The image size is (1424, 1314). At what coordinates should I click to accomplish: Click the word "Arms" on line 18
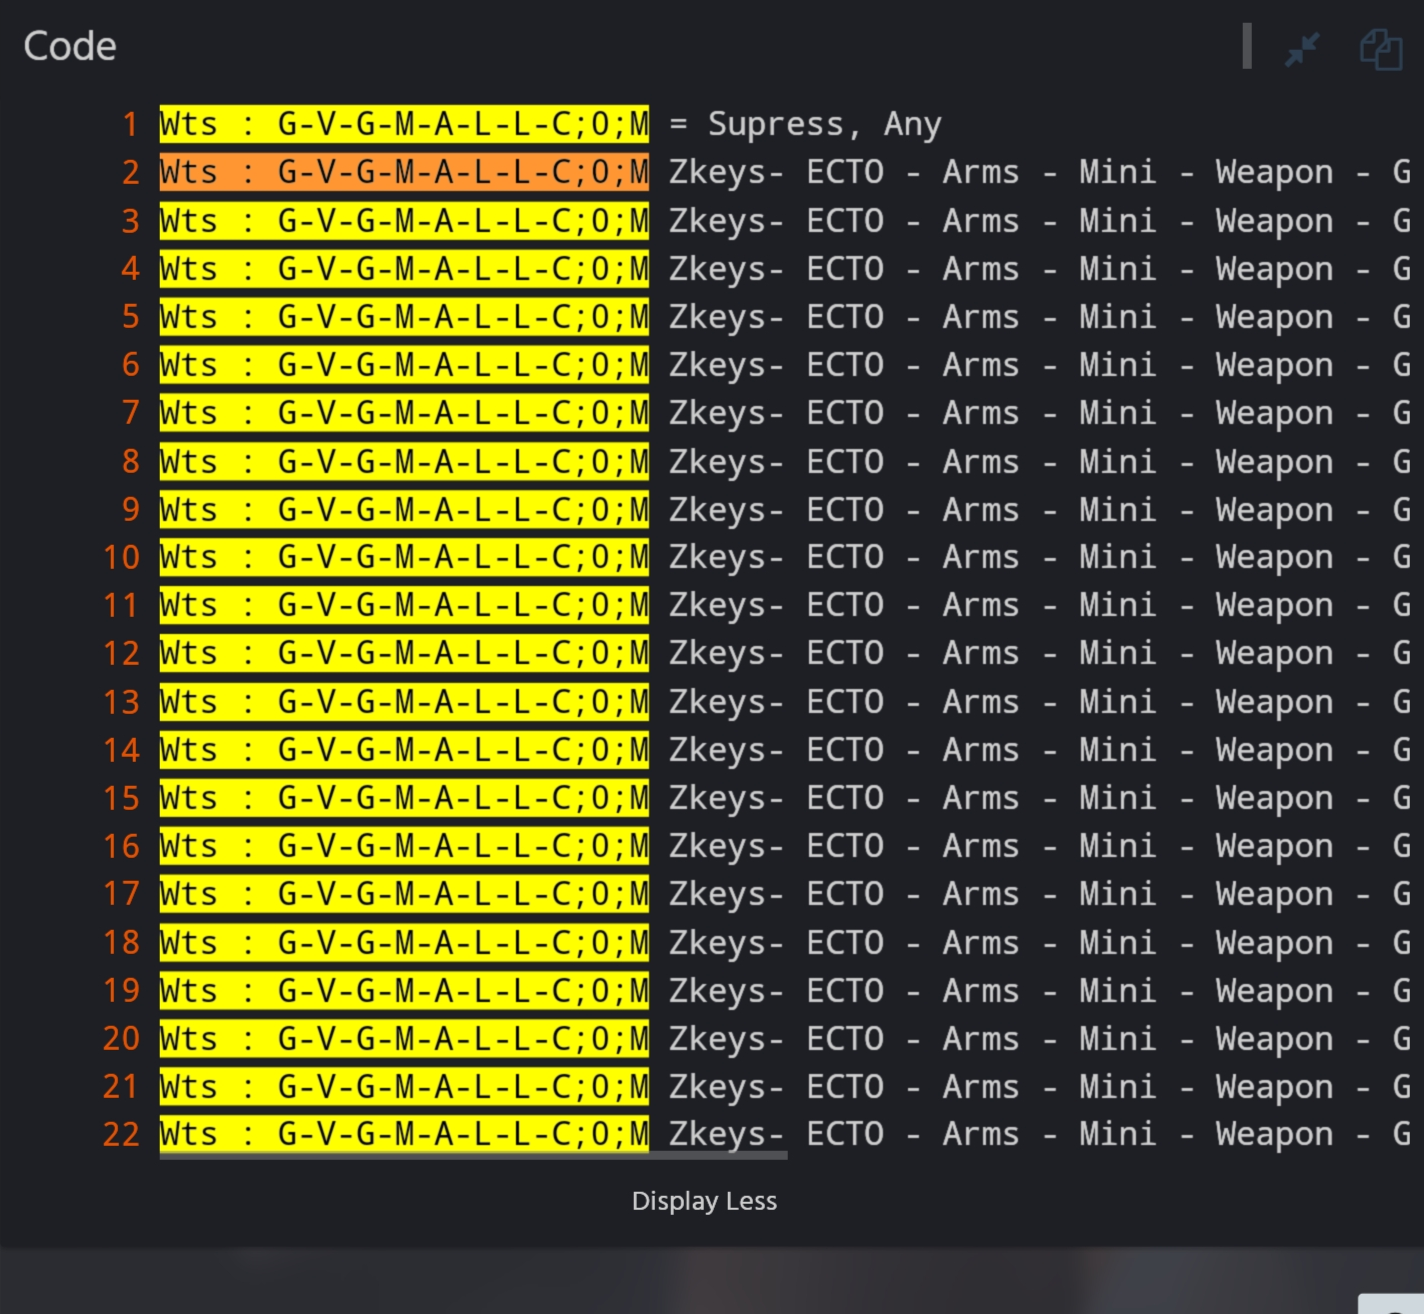[x=980, y=943]
